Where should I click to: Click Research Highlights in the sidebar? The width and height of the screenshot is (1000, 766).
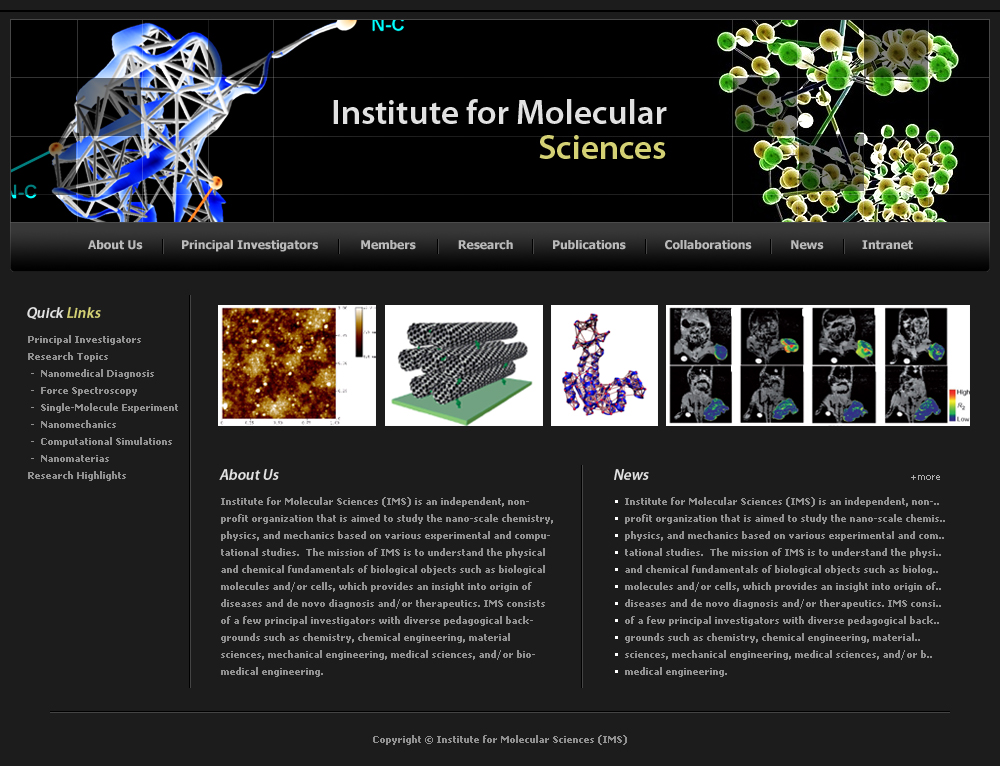pos(77,476)
